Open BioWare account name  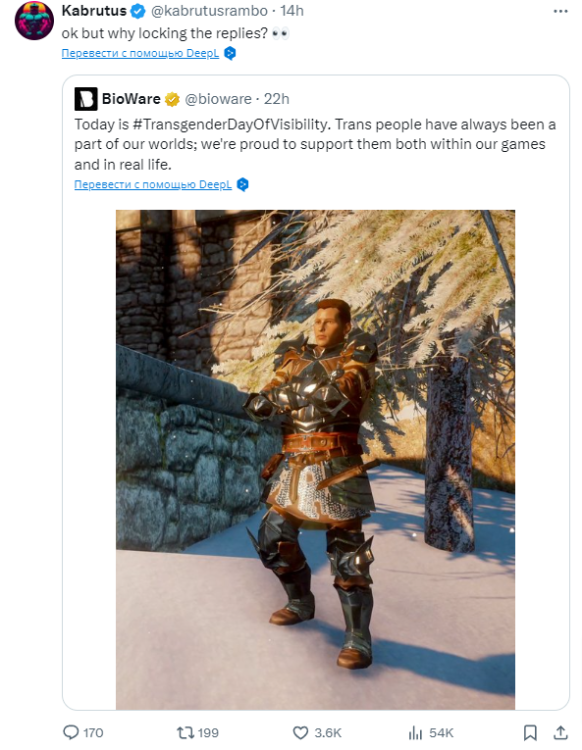pos(131,99)
